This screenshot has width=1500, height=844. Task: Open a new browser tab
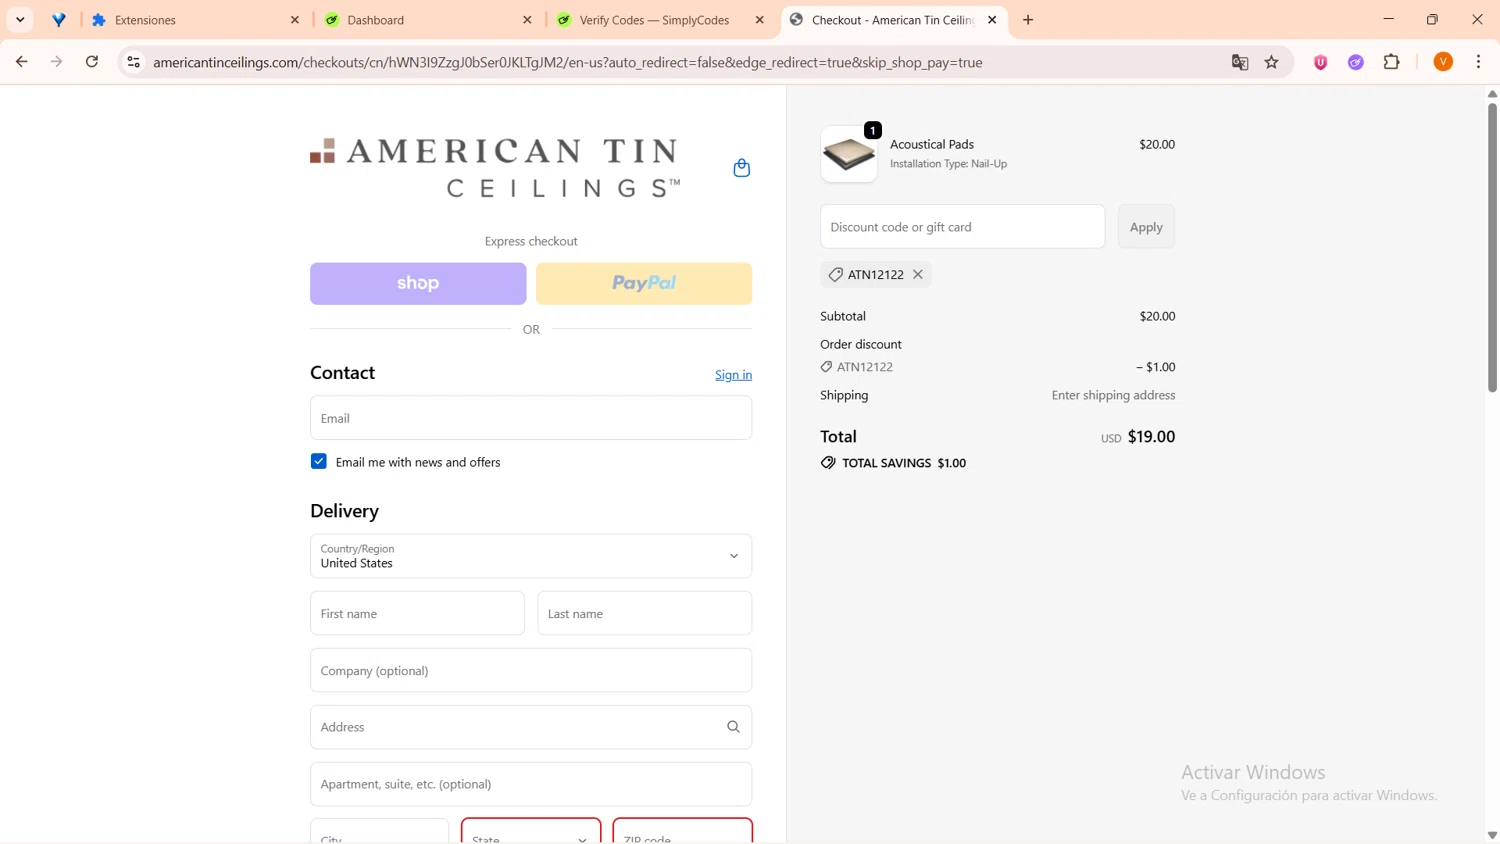pos(1028,20)
